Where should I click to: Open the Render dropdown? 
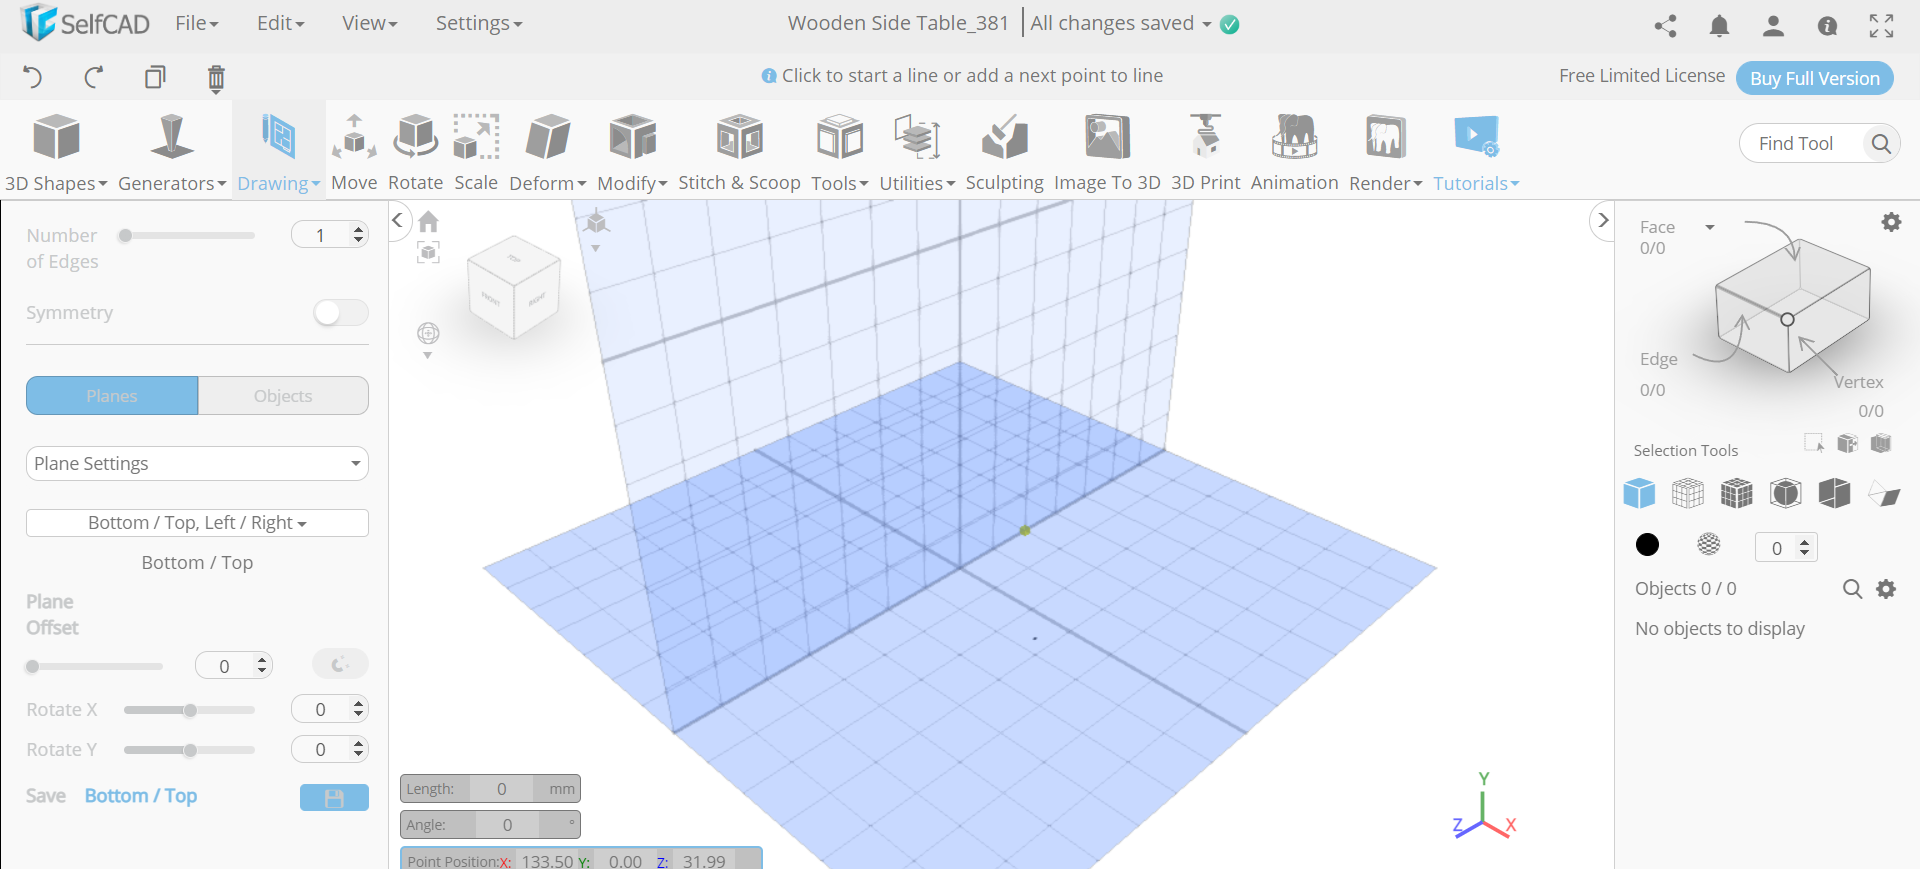(1385, 152)
